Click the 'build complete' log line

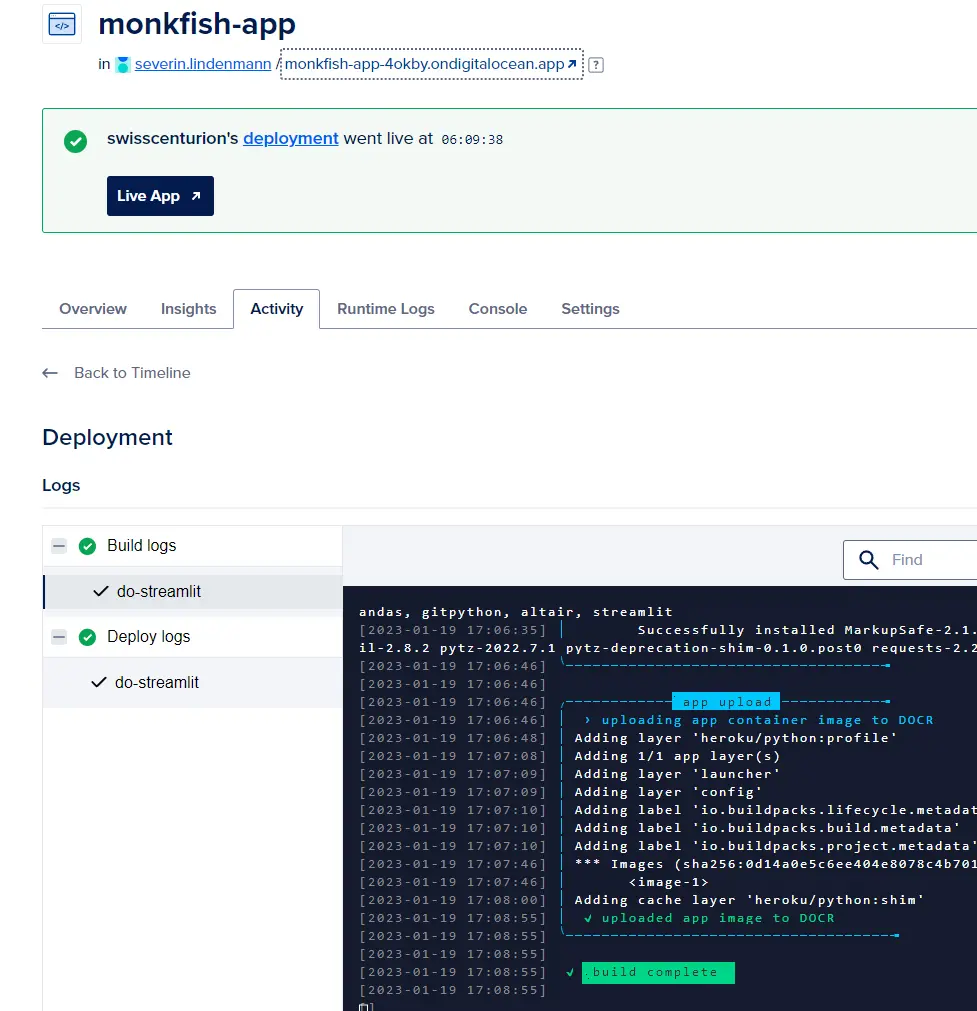(x=658, y=972)
